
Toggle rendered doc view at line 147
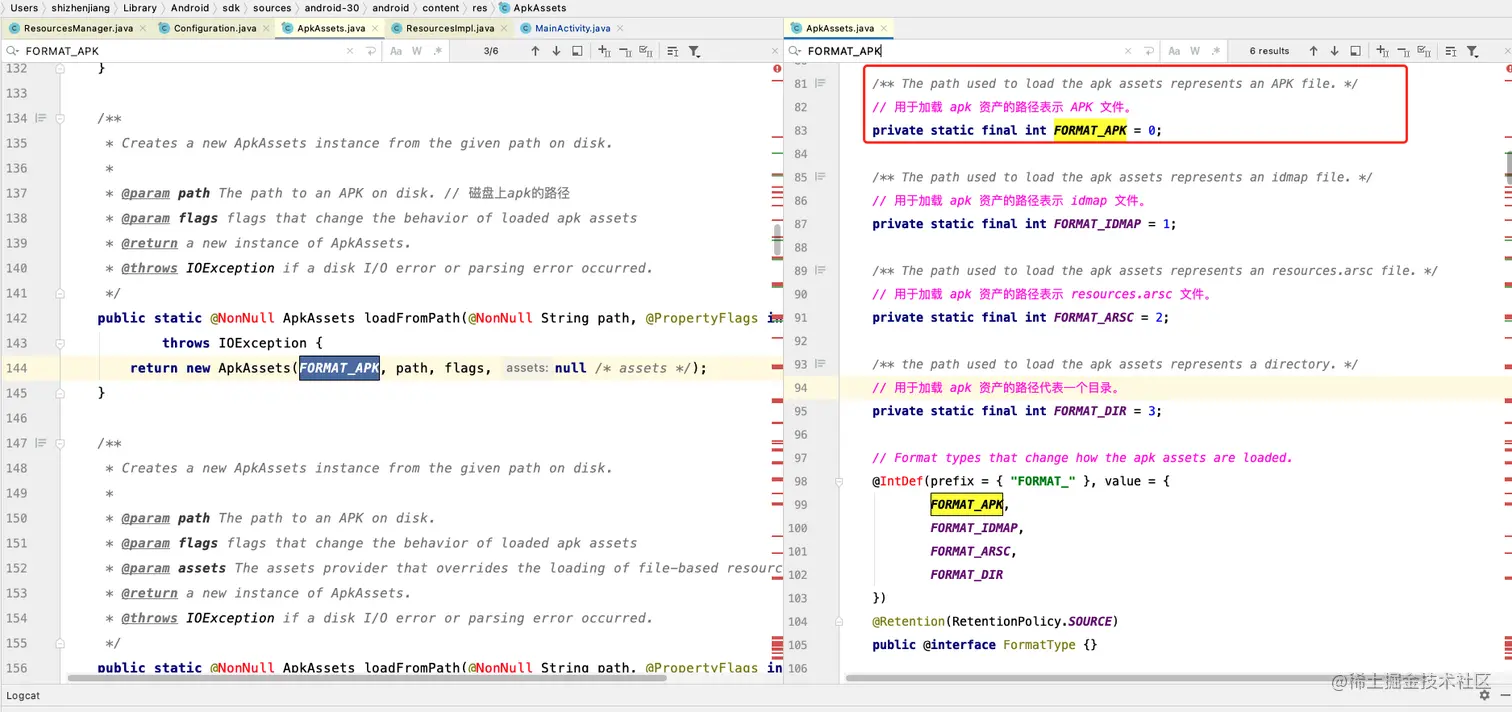pyautogui.click(x=41, y=443)
